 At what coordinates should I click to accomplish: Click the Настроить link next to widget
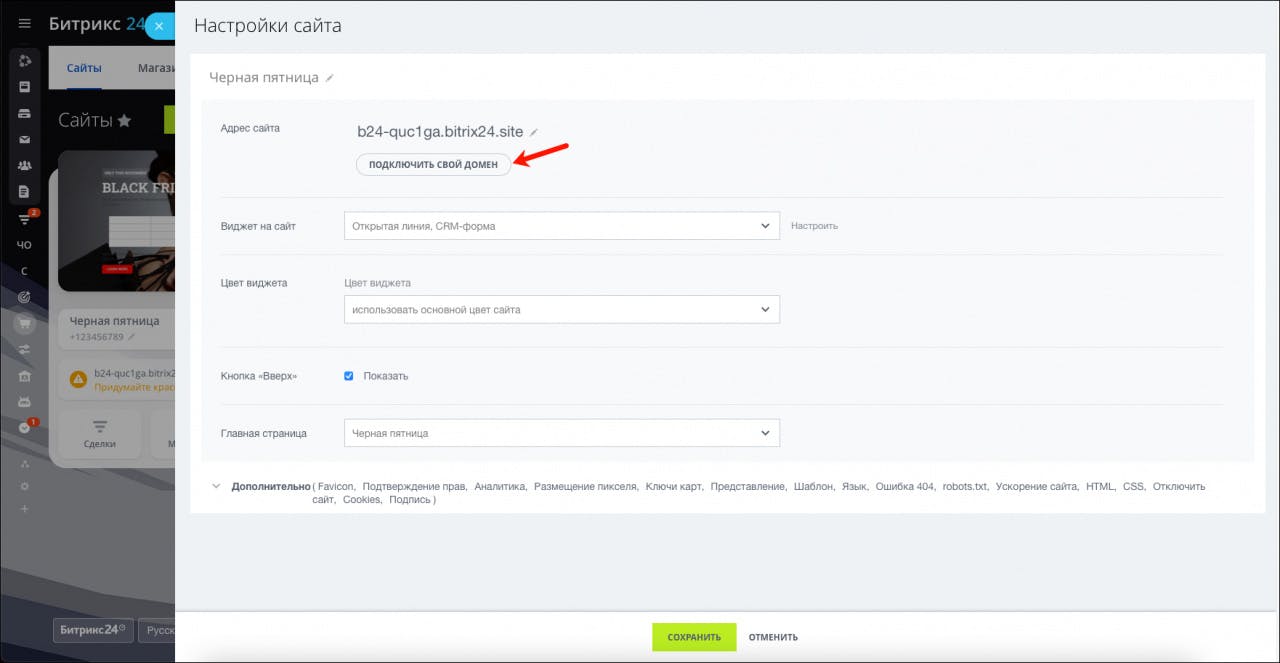pyautogui.click(x=814, y=226)
